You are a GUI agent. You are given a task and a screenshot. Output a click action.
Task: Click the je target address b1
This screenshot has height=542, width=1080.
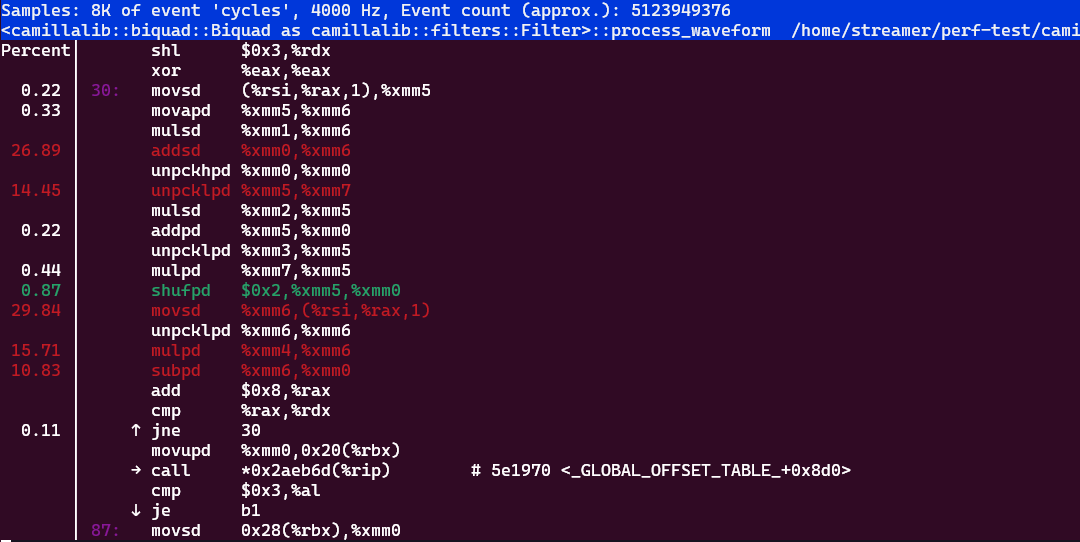[251, 510]
